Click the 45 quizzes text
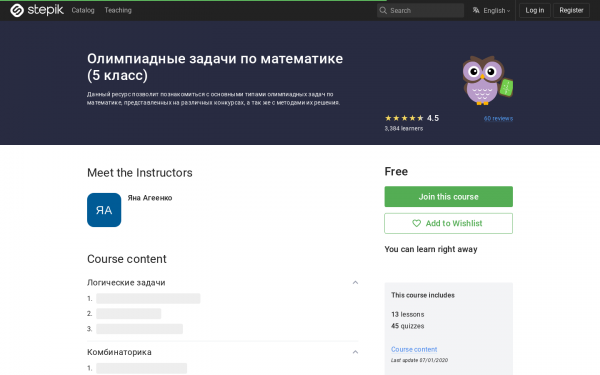Viewport: 600px width, 375px height. [408, 326]
